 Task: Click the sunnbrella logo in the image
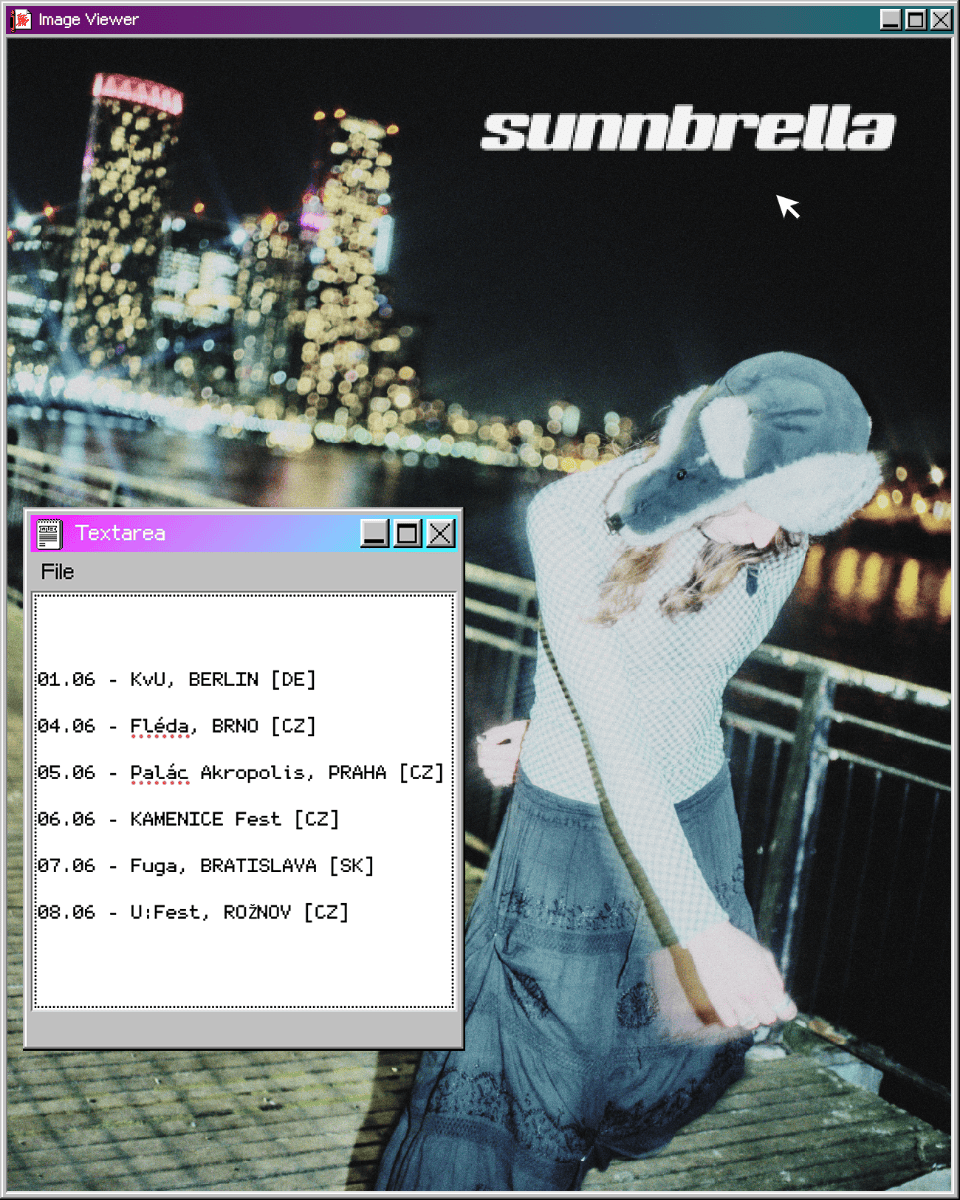click(x=687, y=131)
